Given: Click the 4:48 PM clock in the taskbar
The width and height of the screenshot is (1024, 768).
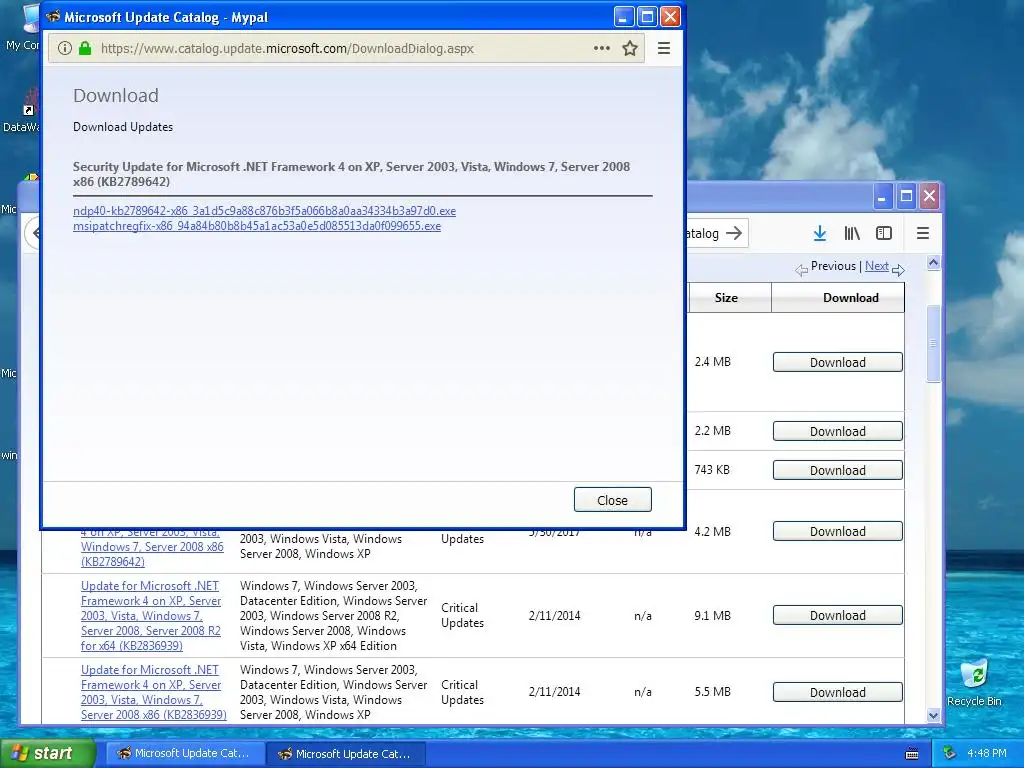Looking at the screenshot, I should coord(987,753).
